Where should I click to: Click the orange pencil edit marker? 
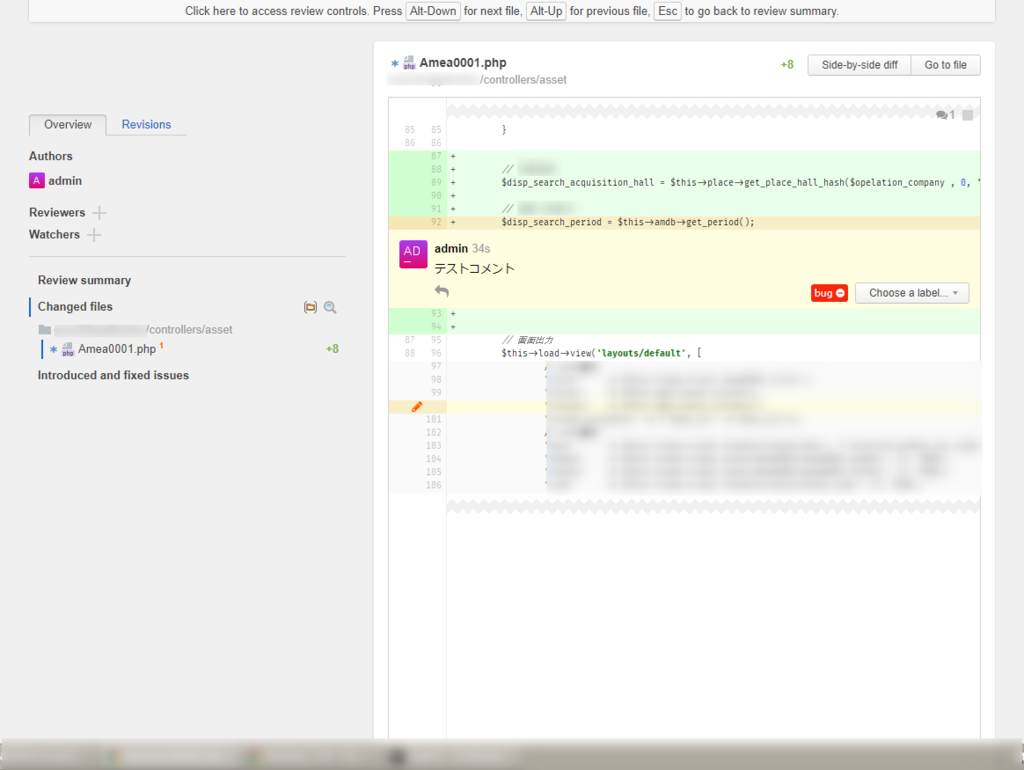tap(417, 406)
